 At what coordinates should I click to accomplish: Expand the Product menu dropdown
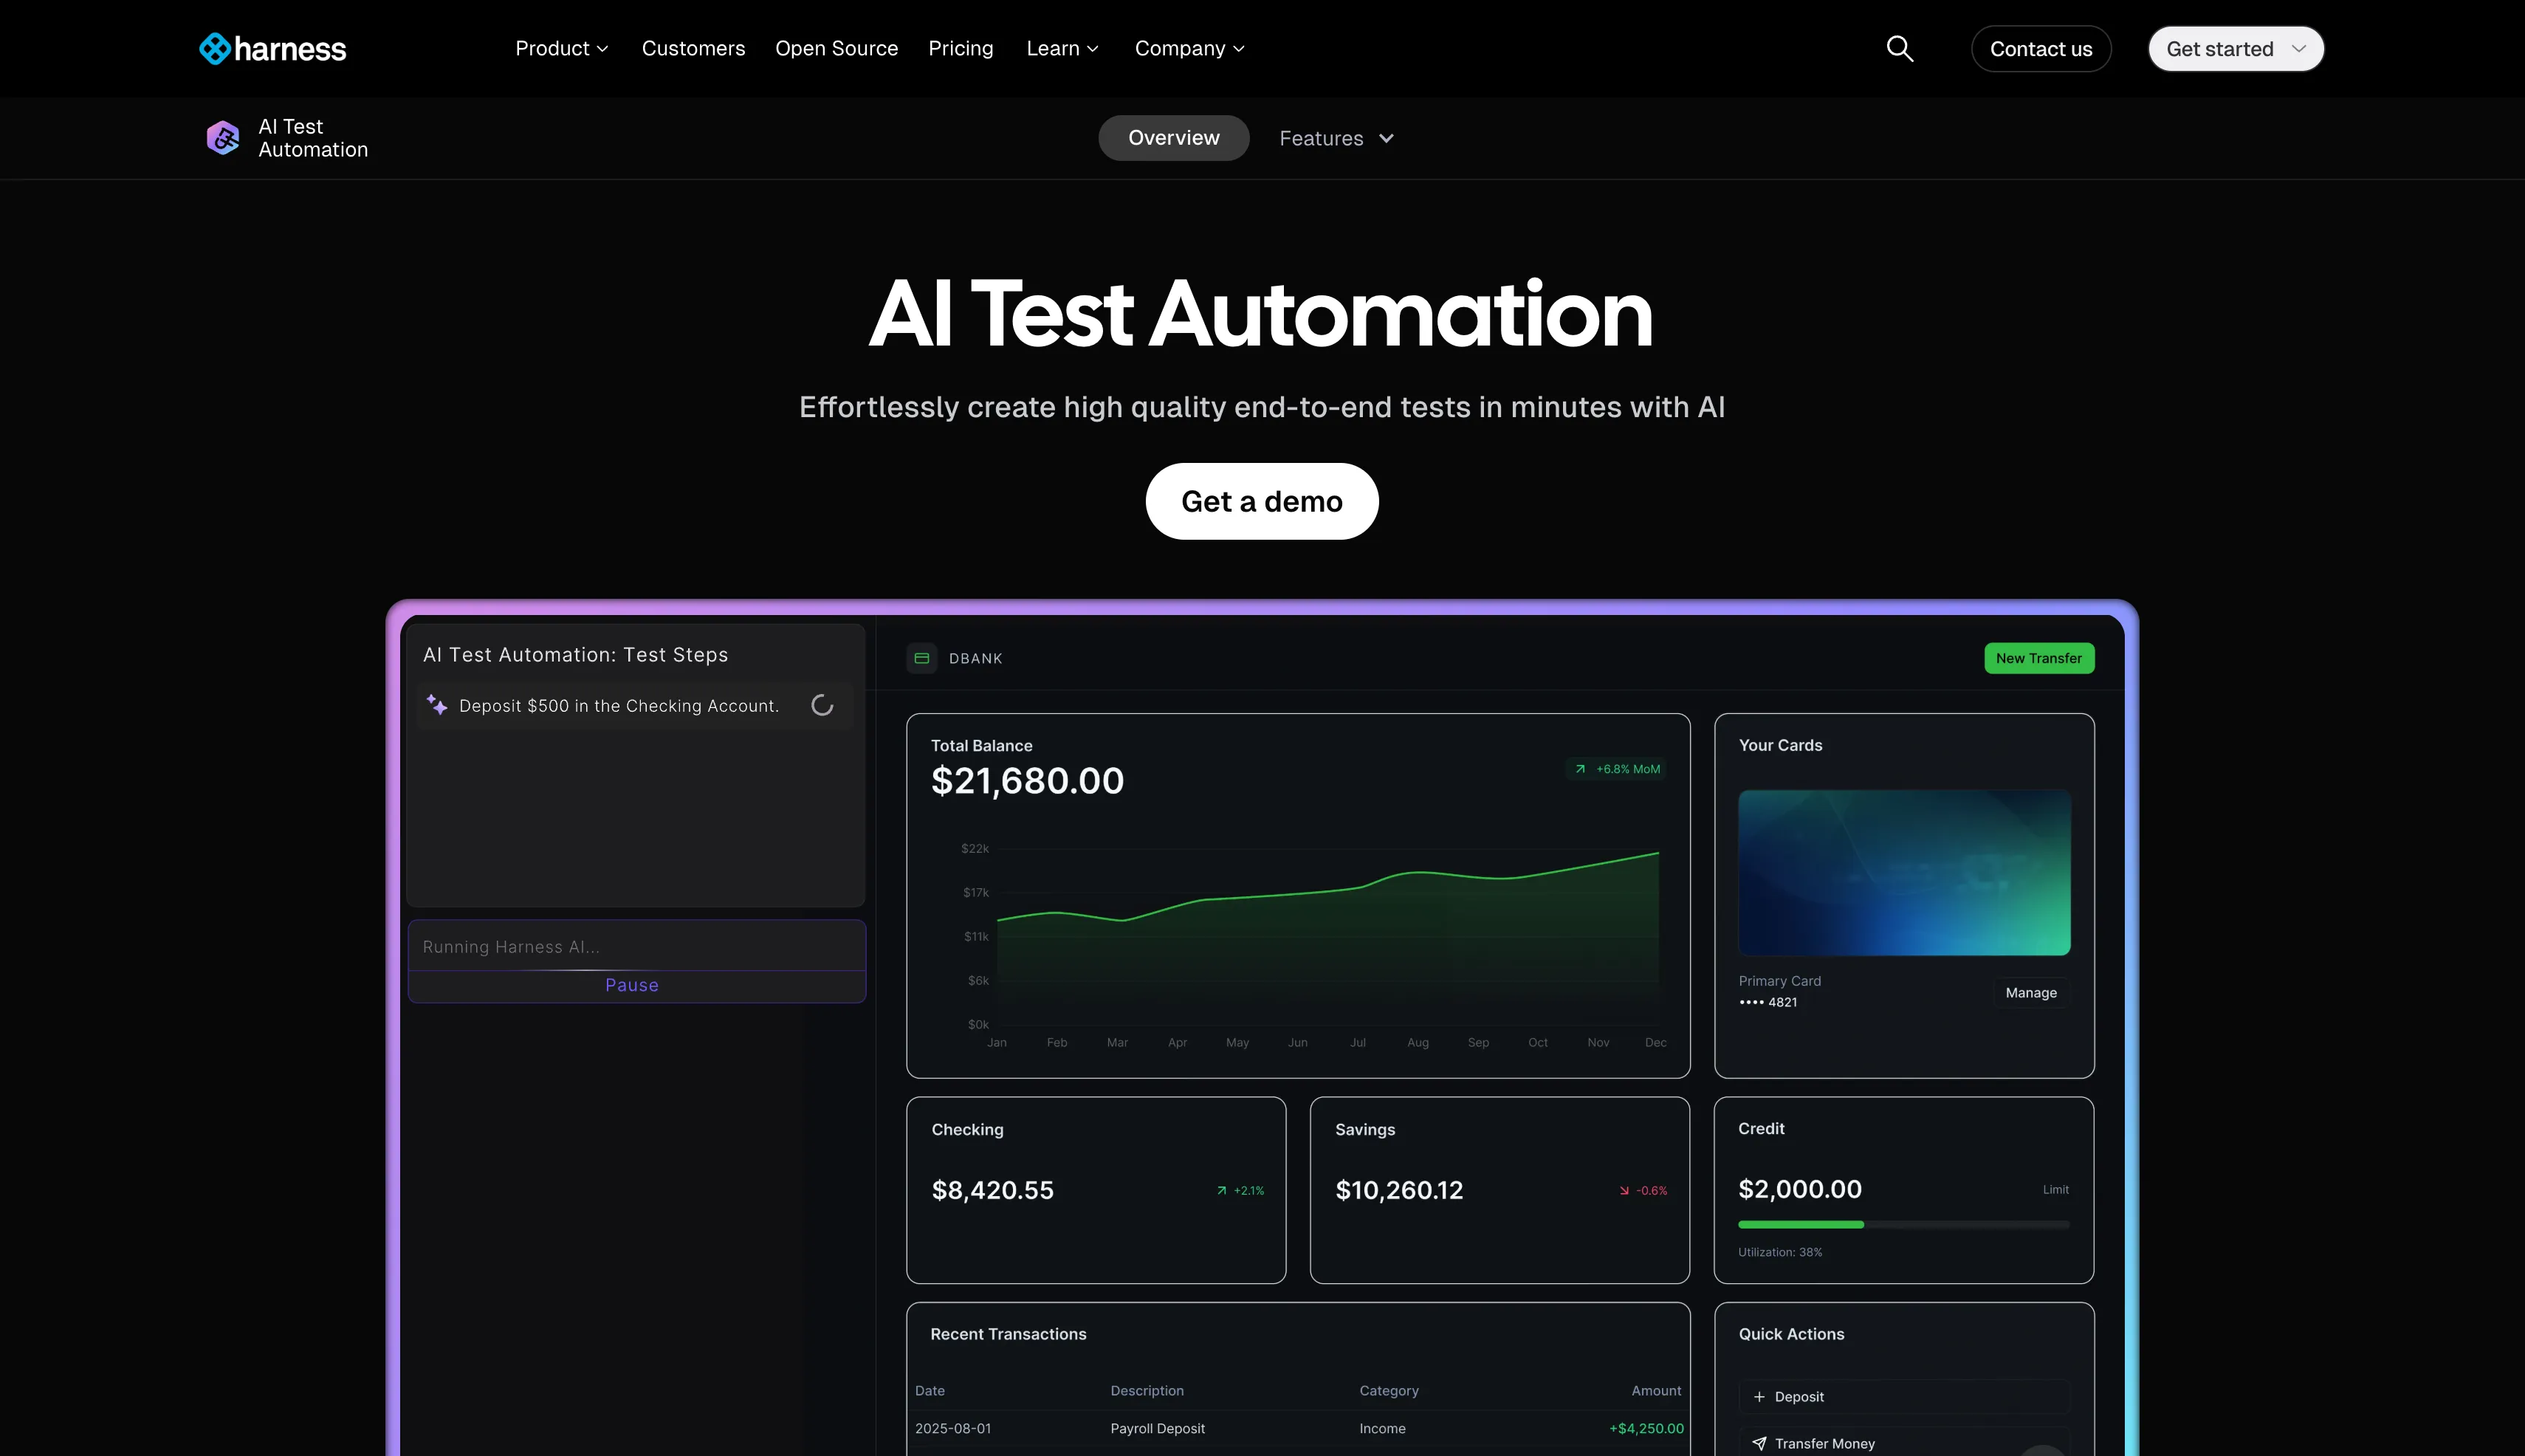click(x=561, y=48)
